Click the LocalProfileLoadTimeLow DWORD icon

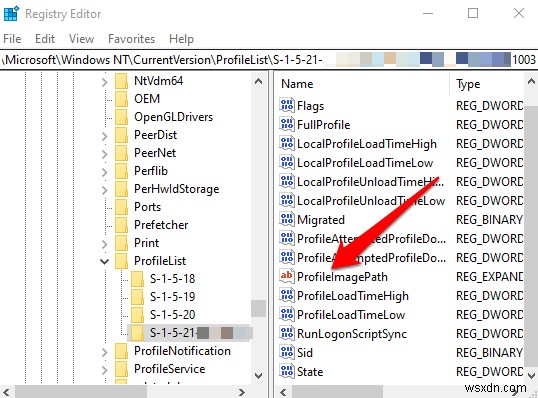click(x=286, y=162)
